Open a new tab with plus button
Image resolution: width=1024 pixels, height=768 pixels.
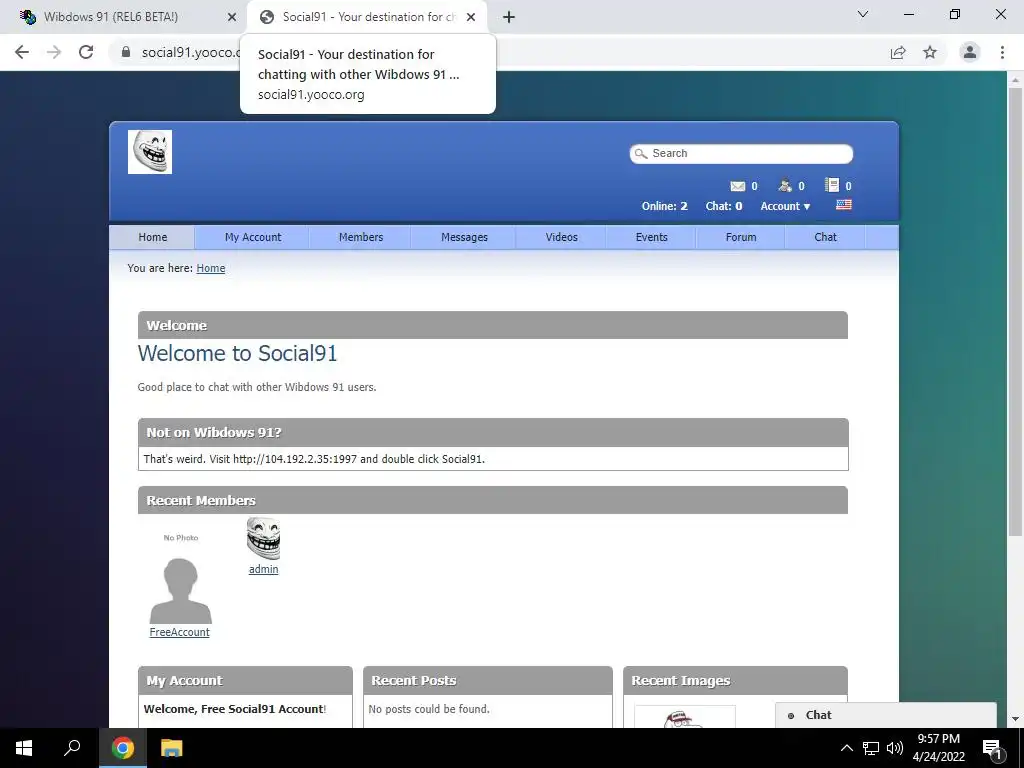click(509, 17)
